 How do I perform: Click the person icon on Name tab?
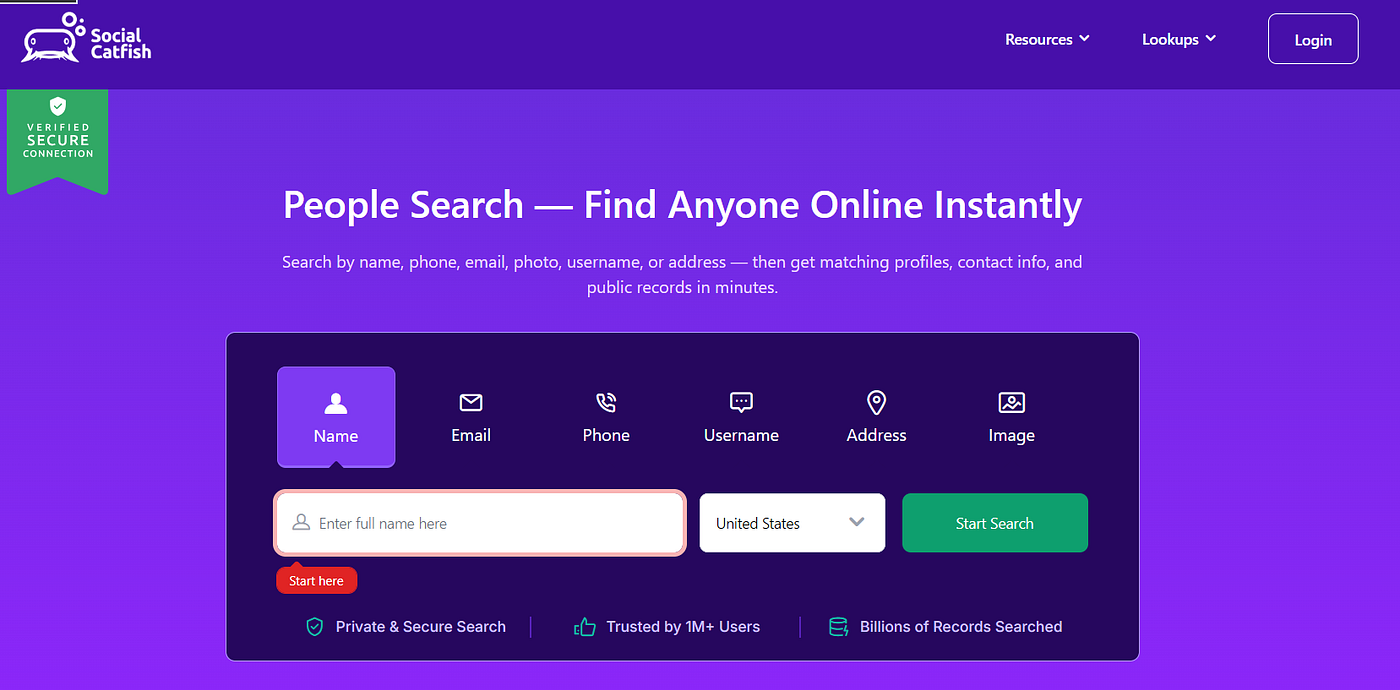tap(336, 402)
